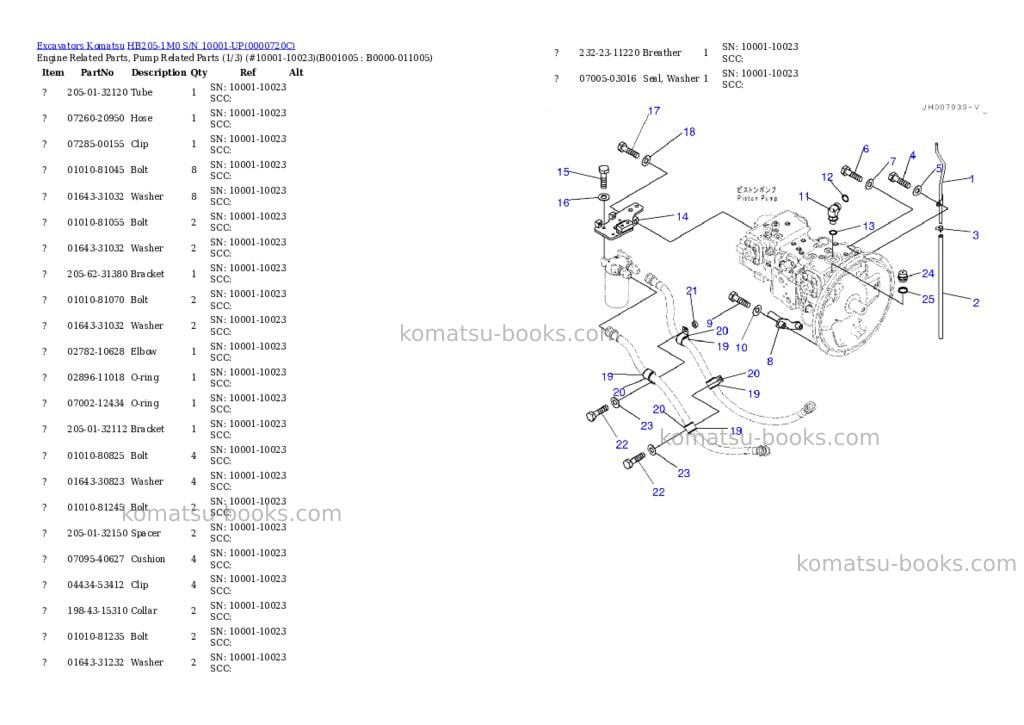Click drawing number JH007939-V
1024x725 pixels.
[950, 108]
